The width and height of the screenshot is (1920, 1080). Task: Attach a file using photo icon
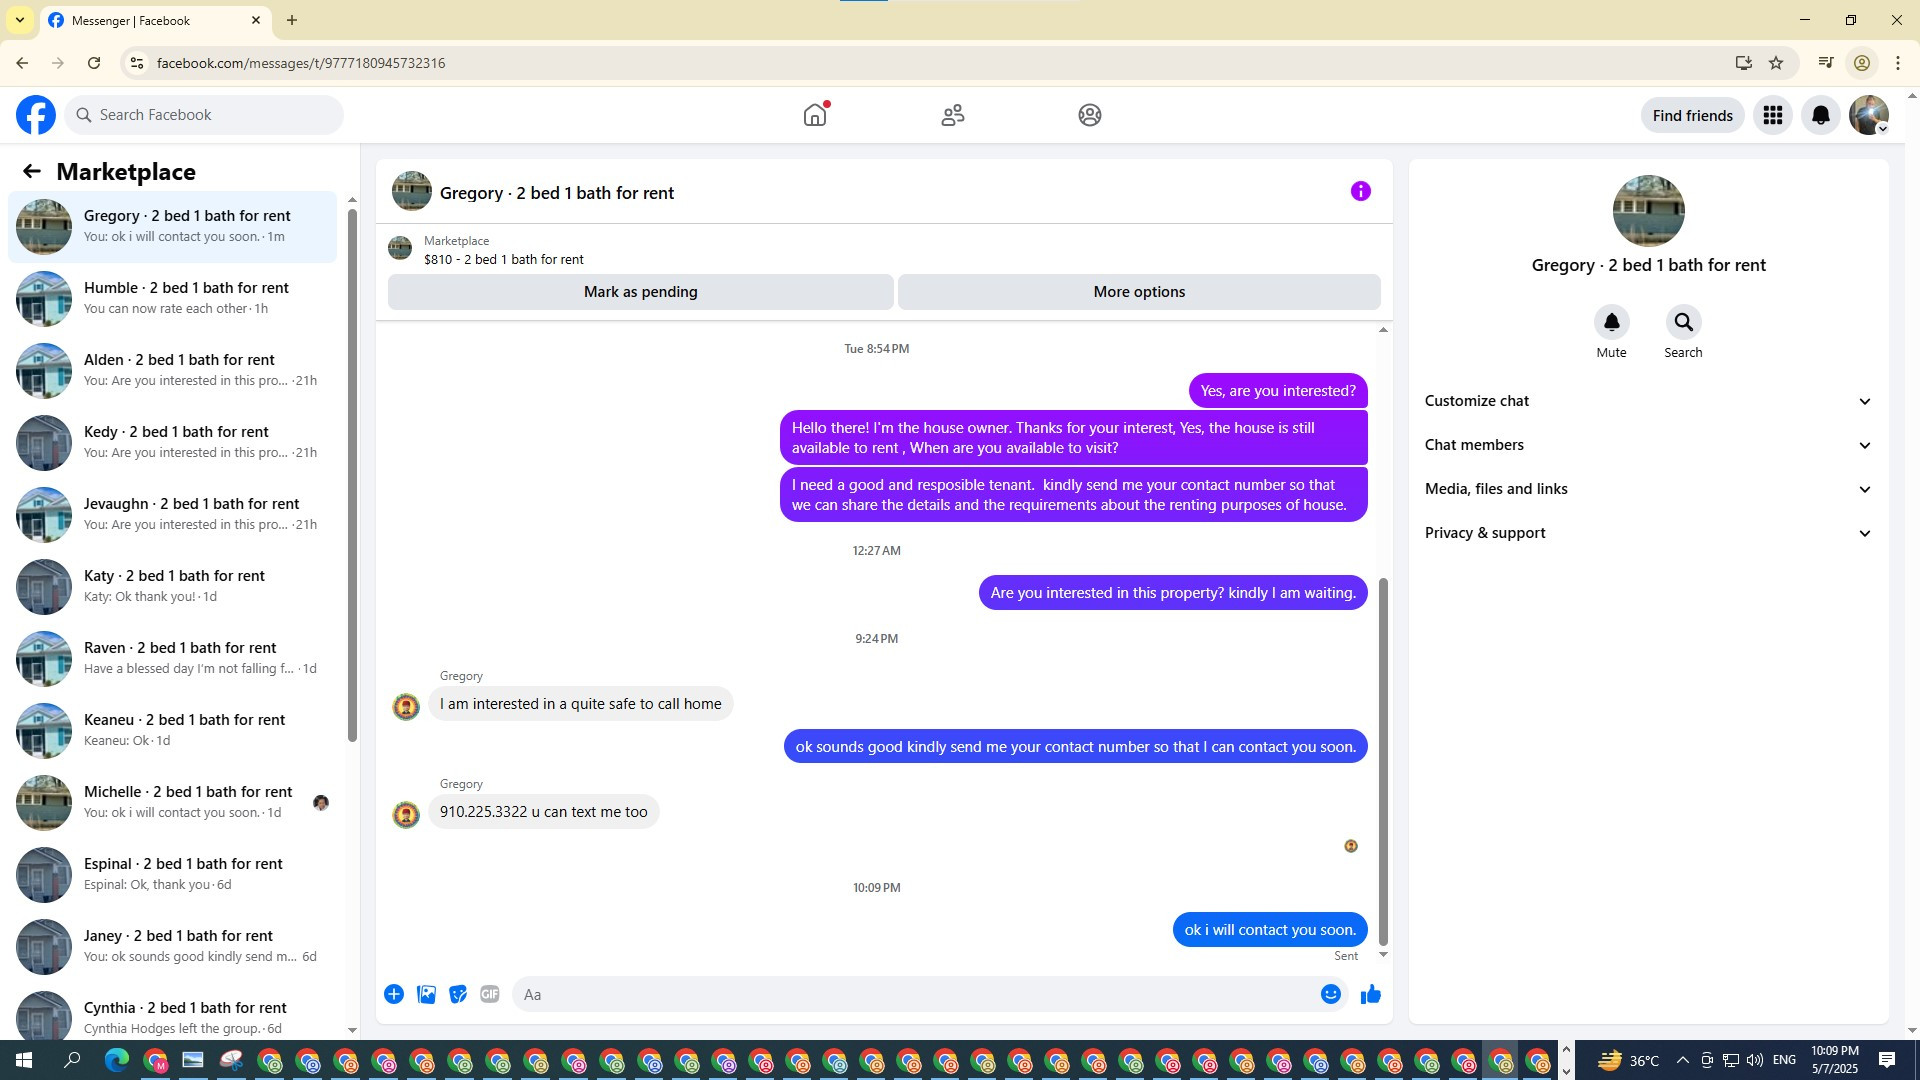pos(426,994)
